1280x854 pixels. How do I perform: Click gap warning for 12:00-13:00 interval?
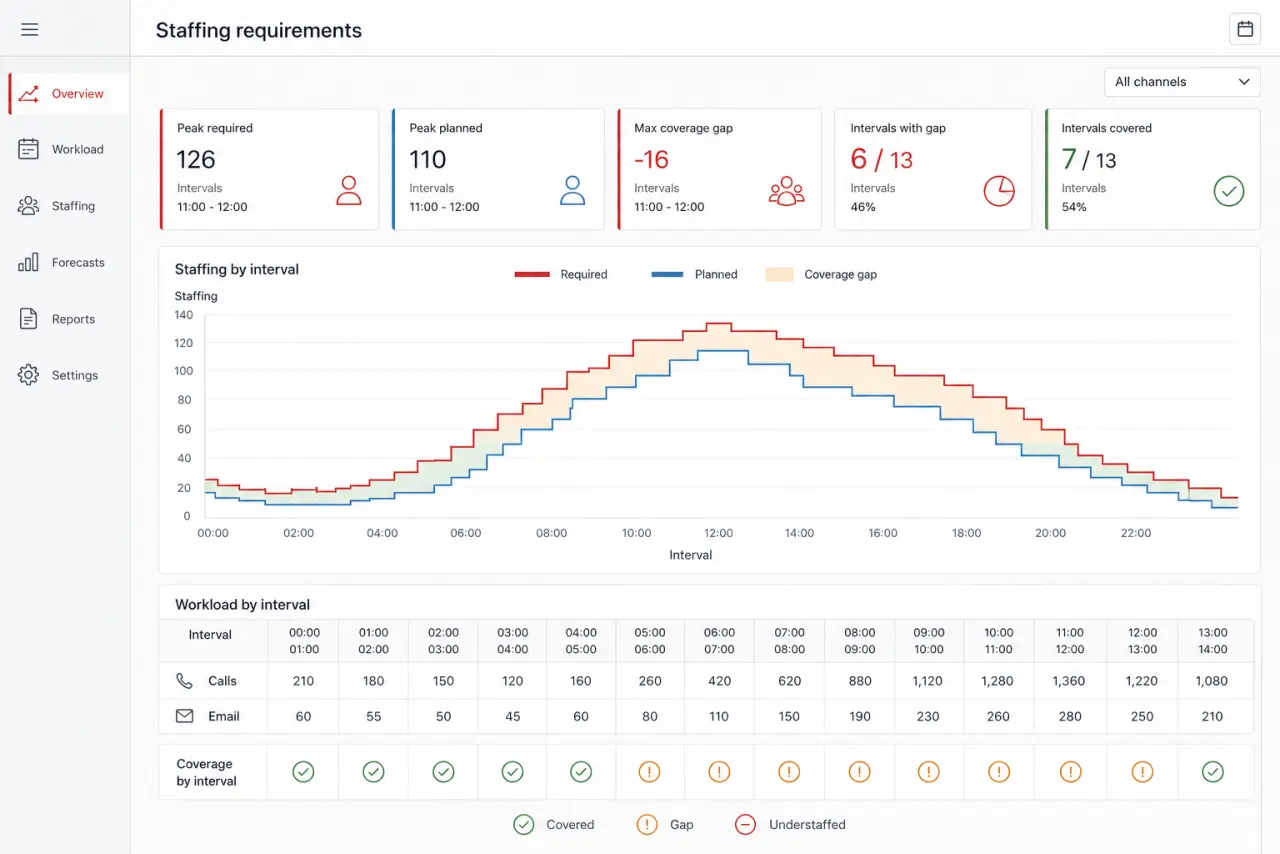point(1142,771)
